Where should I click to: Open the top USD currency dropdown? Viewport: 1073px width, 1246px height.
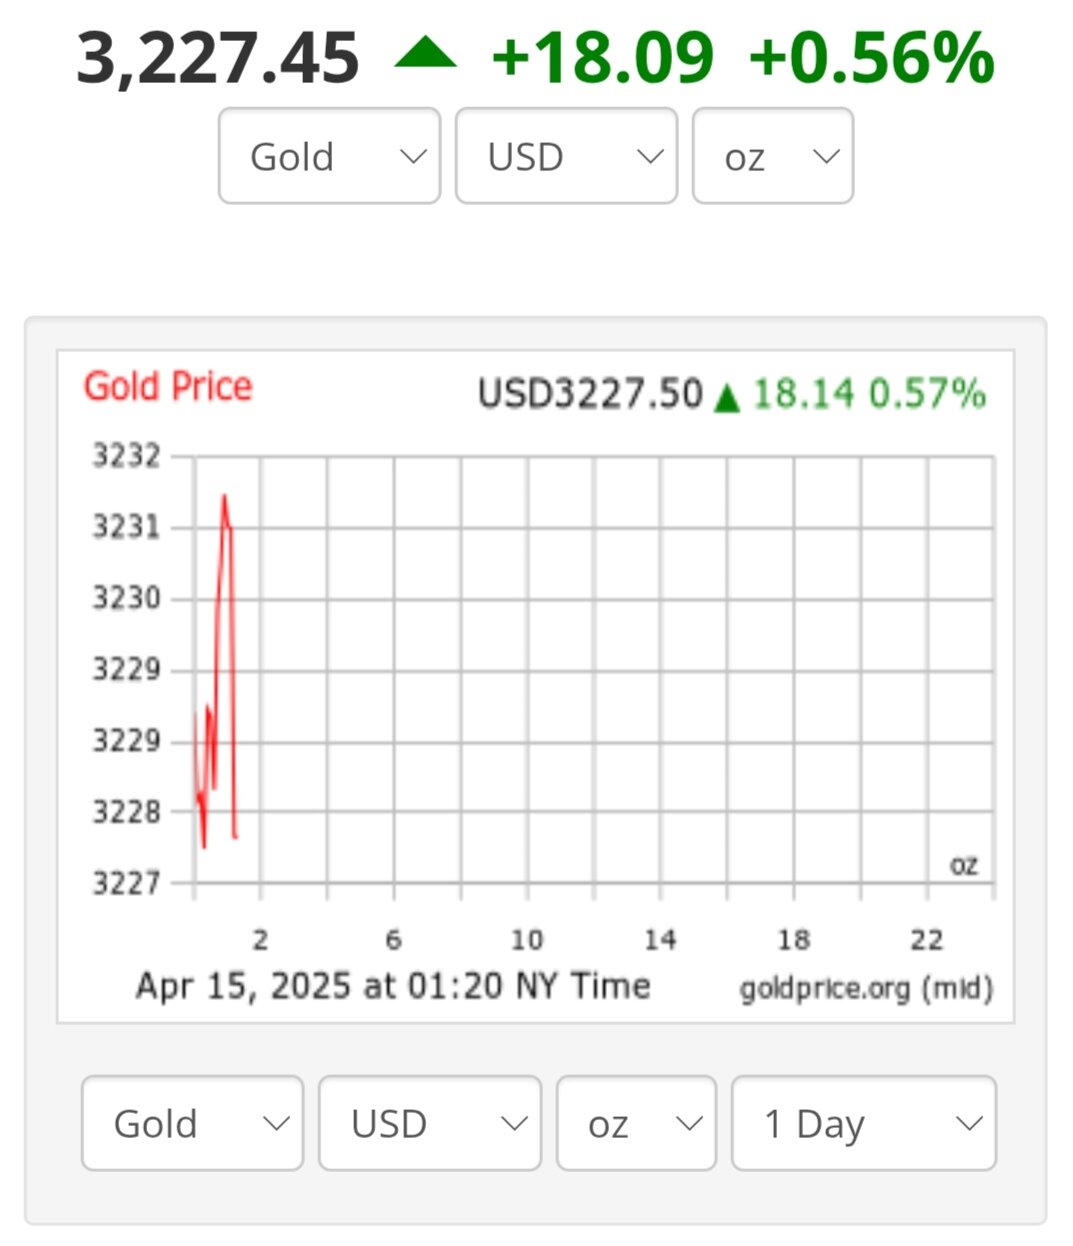(x=566, y=156)
